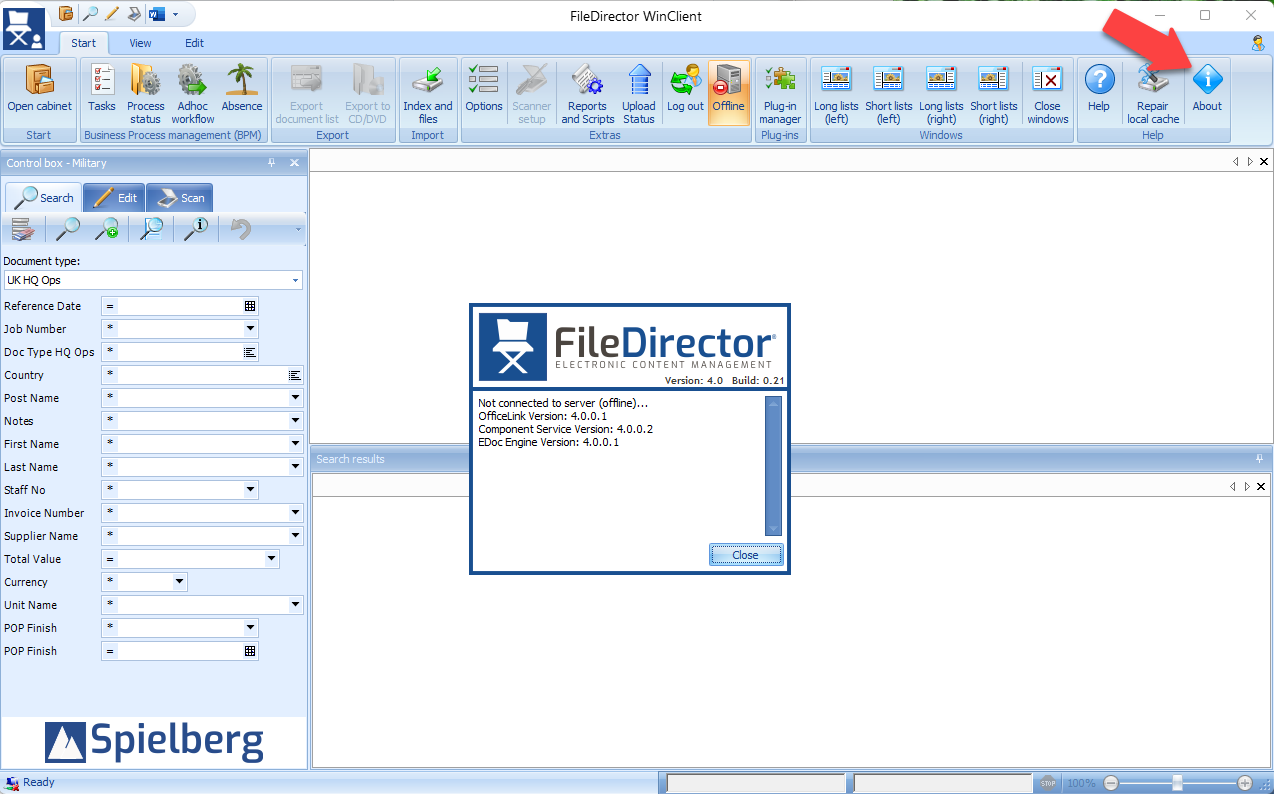Click the magnifier with info icon
1274x794 pixels.
coord(195,229)
